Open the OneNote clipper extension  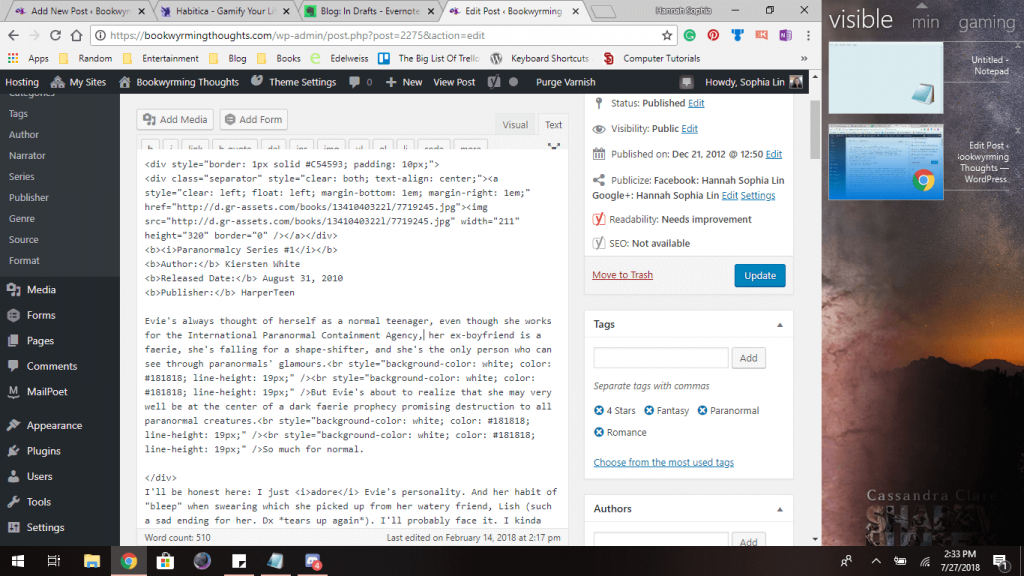click(x=785, y=35)
